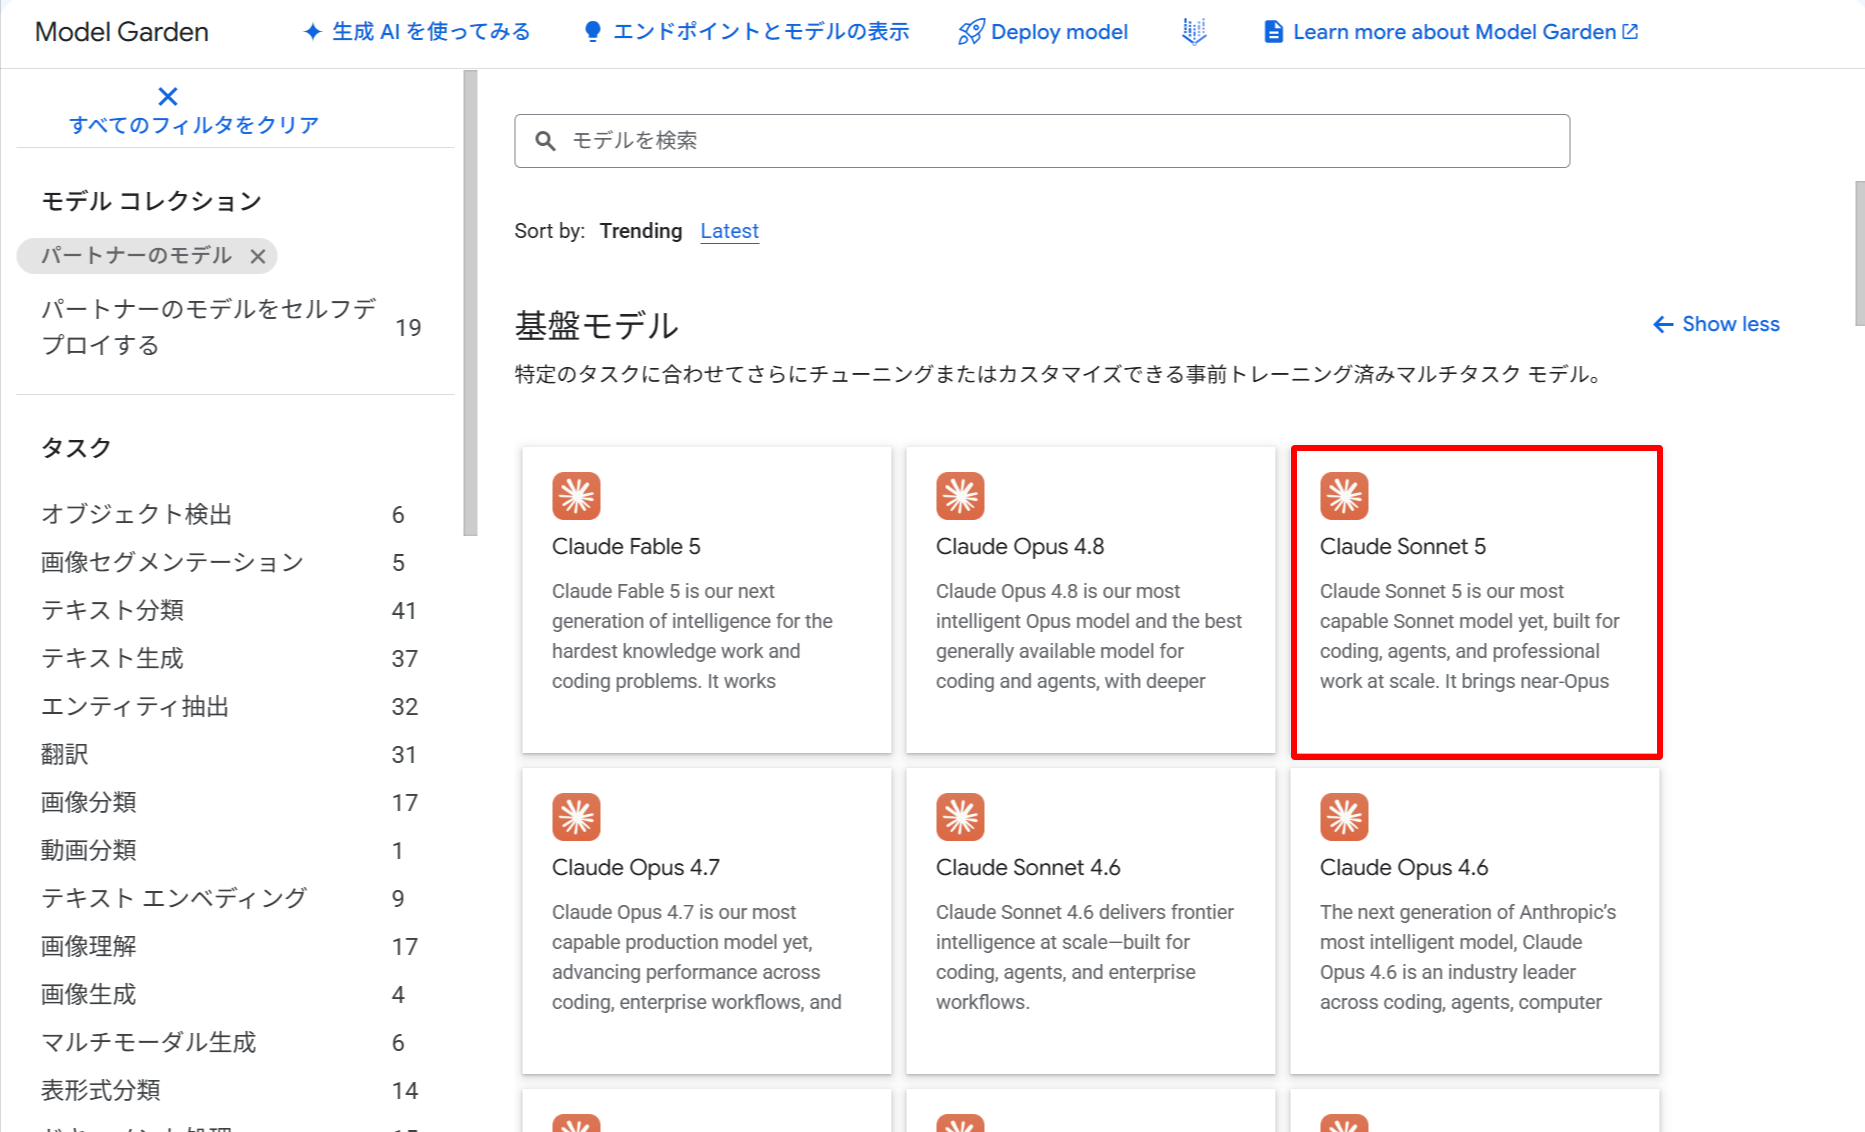Click the lightbulb icon for endpoints display
This screenshot has height=1132, width=1865.
coord(593,32)
